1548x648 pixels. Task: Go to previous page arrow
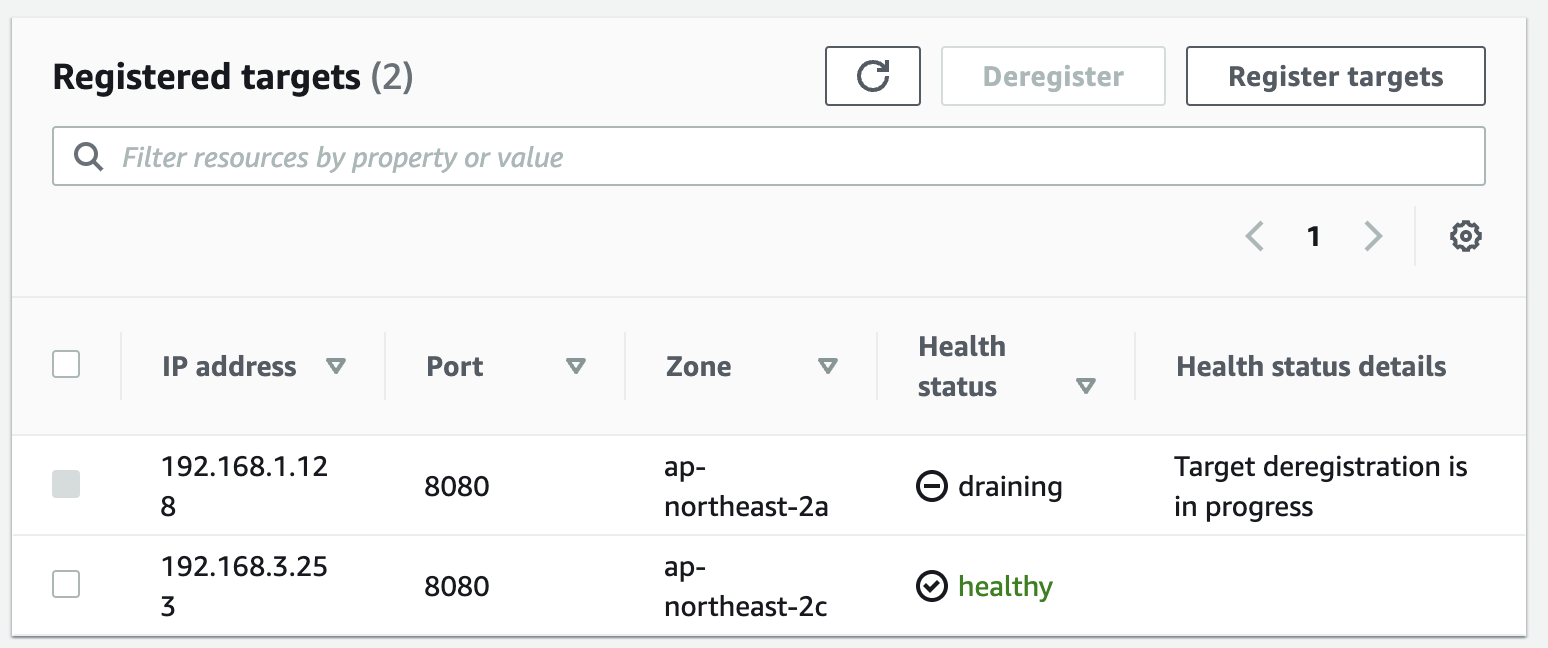tap(1255, 237)
